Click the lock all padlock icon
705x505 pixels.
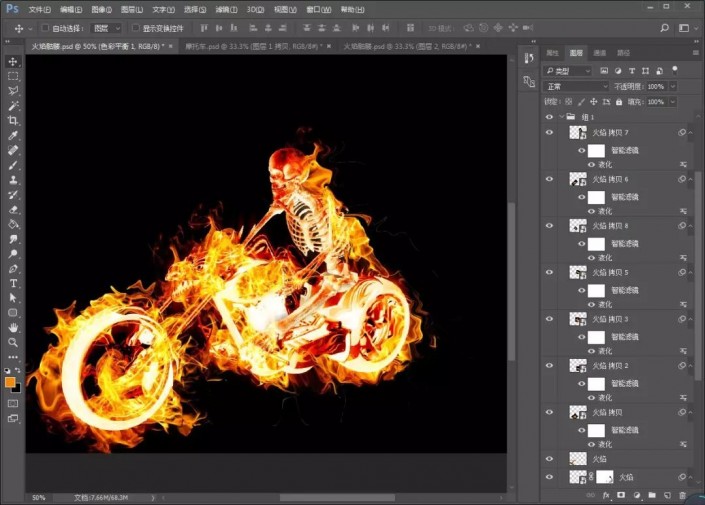[619, 102]
